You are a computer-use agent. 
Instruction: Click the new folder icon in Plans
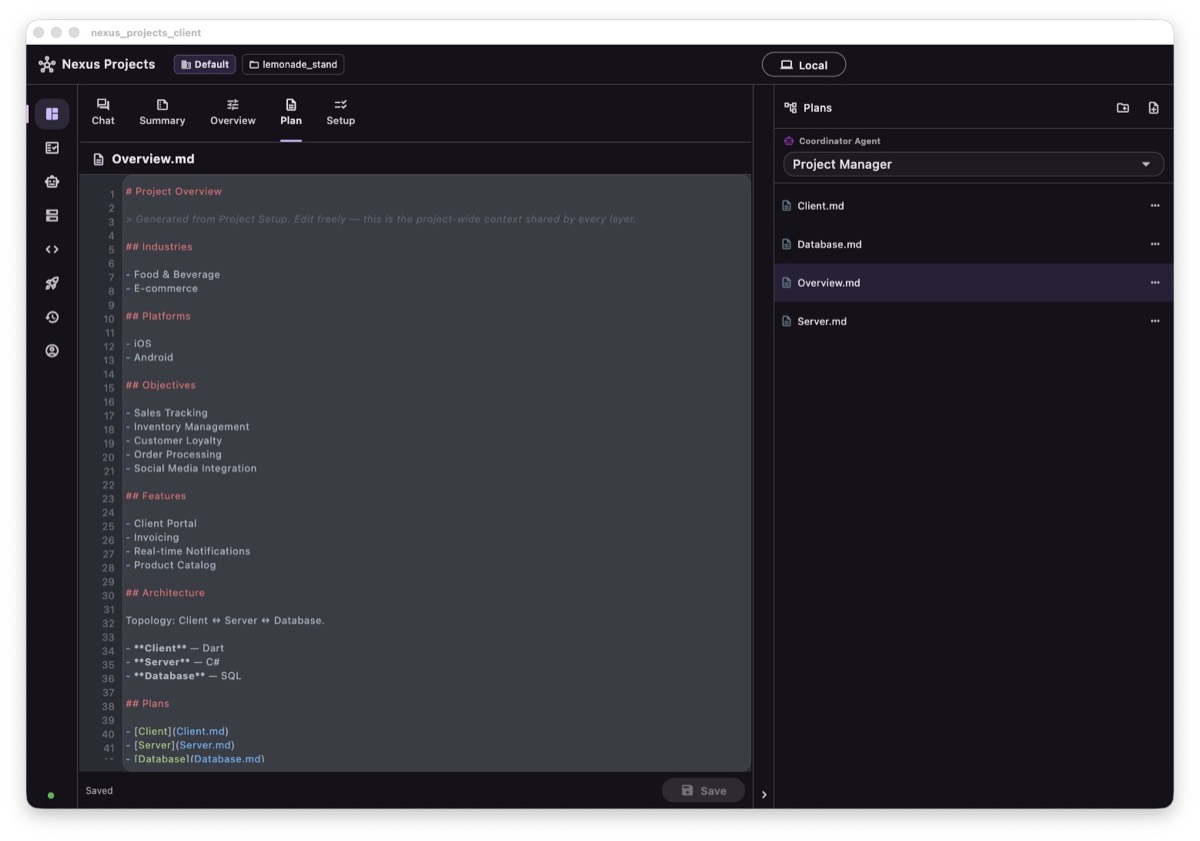[1123, 108]
